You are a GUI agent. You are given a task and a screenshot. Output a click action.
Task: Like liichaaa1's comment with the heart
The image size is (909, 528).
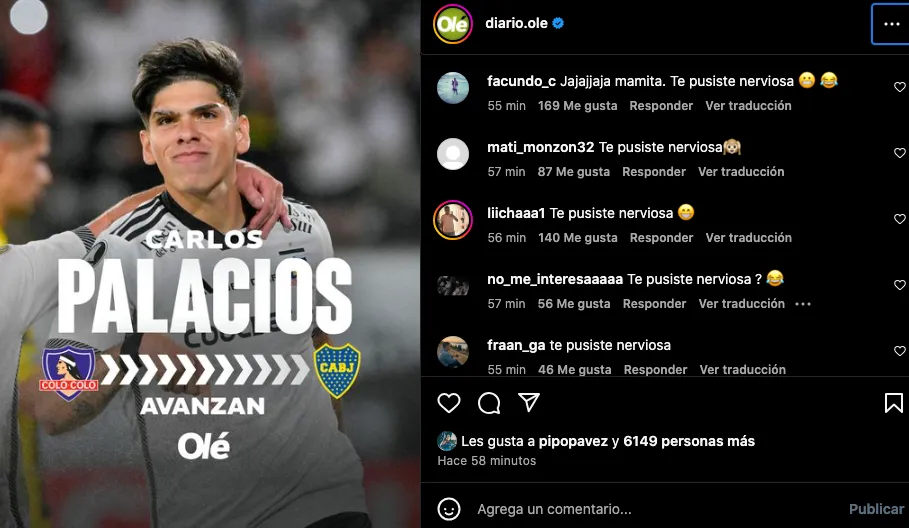(899, 219)
